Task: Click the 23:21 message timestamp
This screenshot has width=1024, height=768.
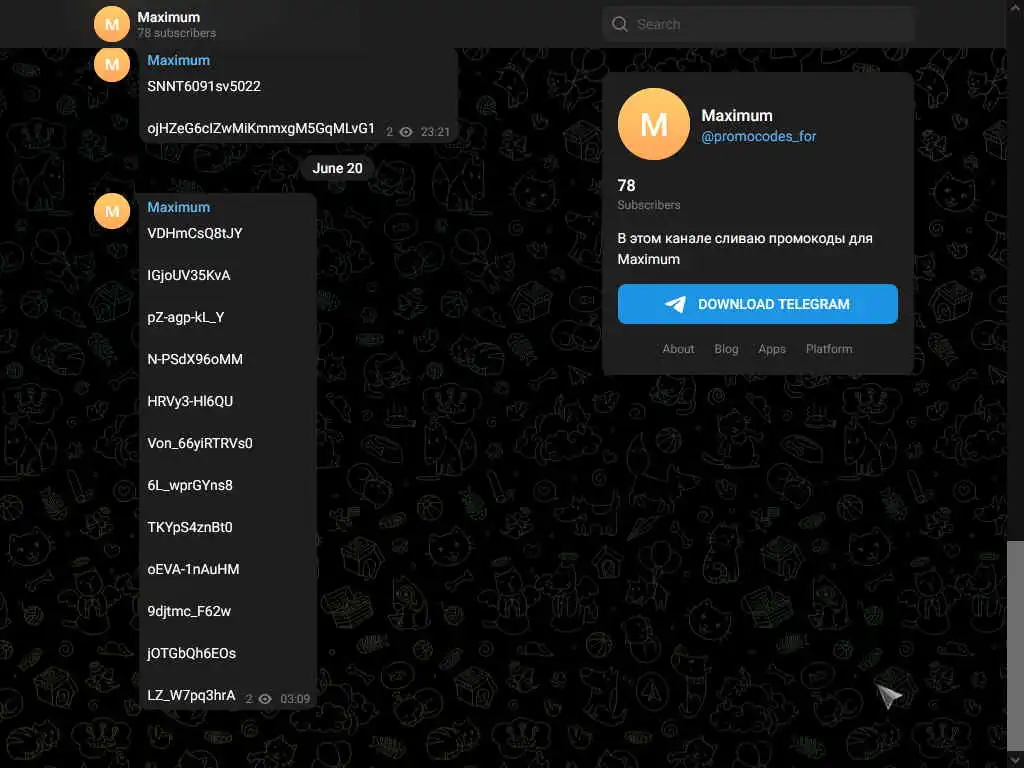Action: (435, 132)
